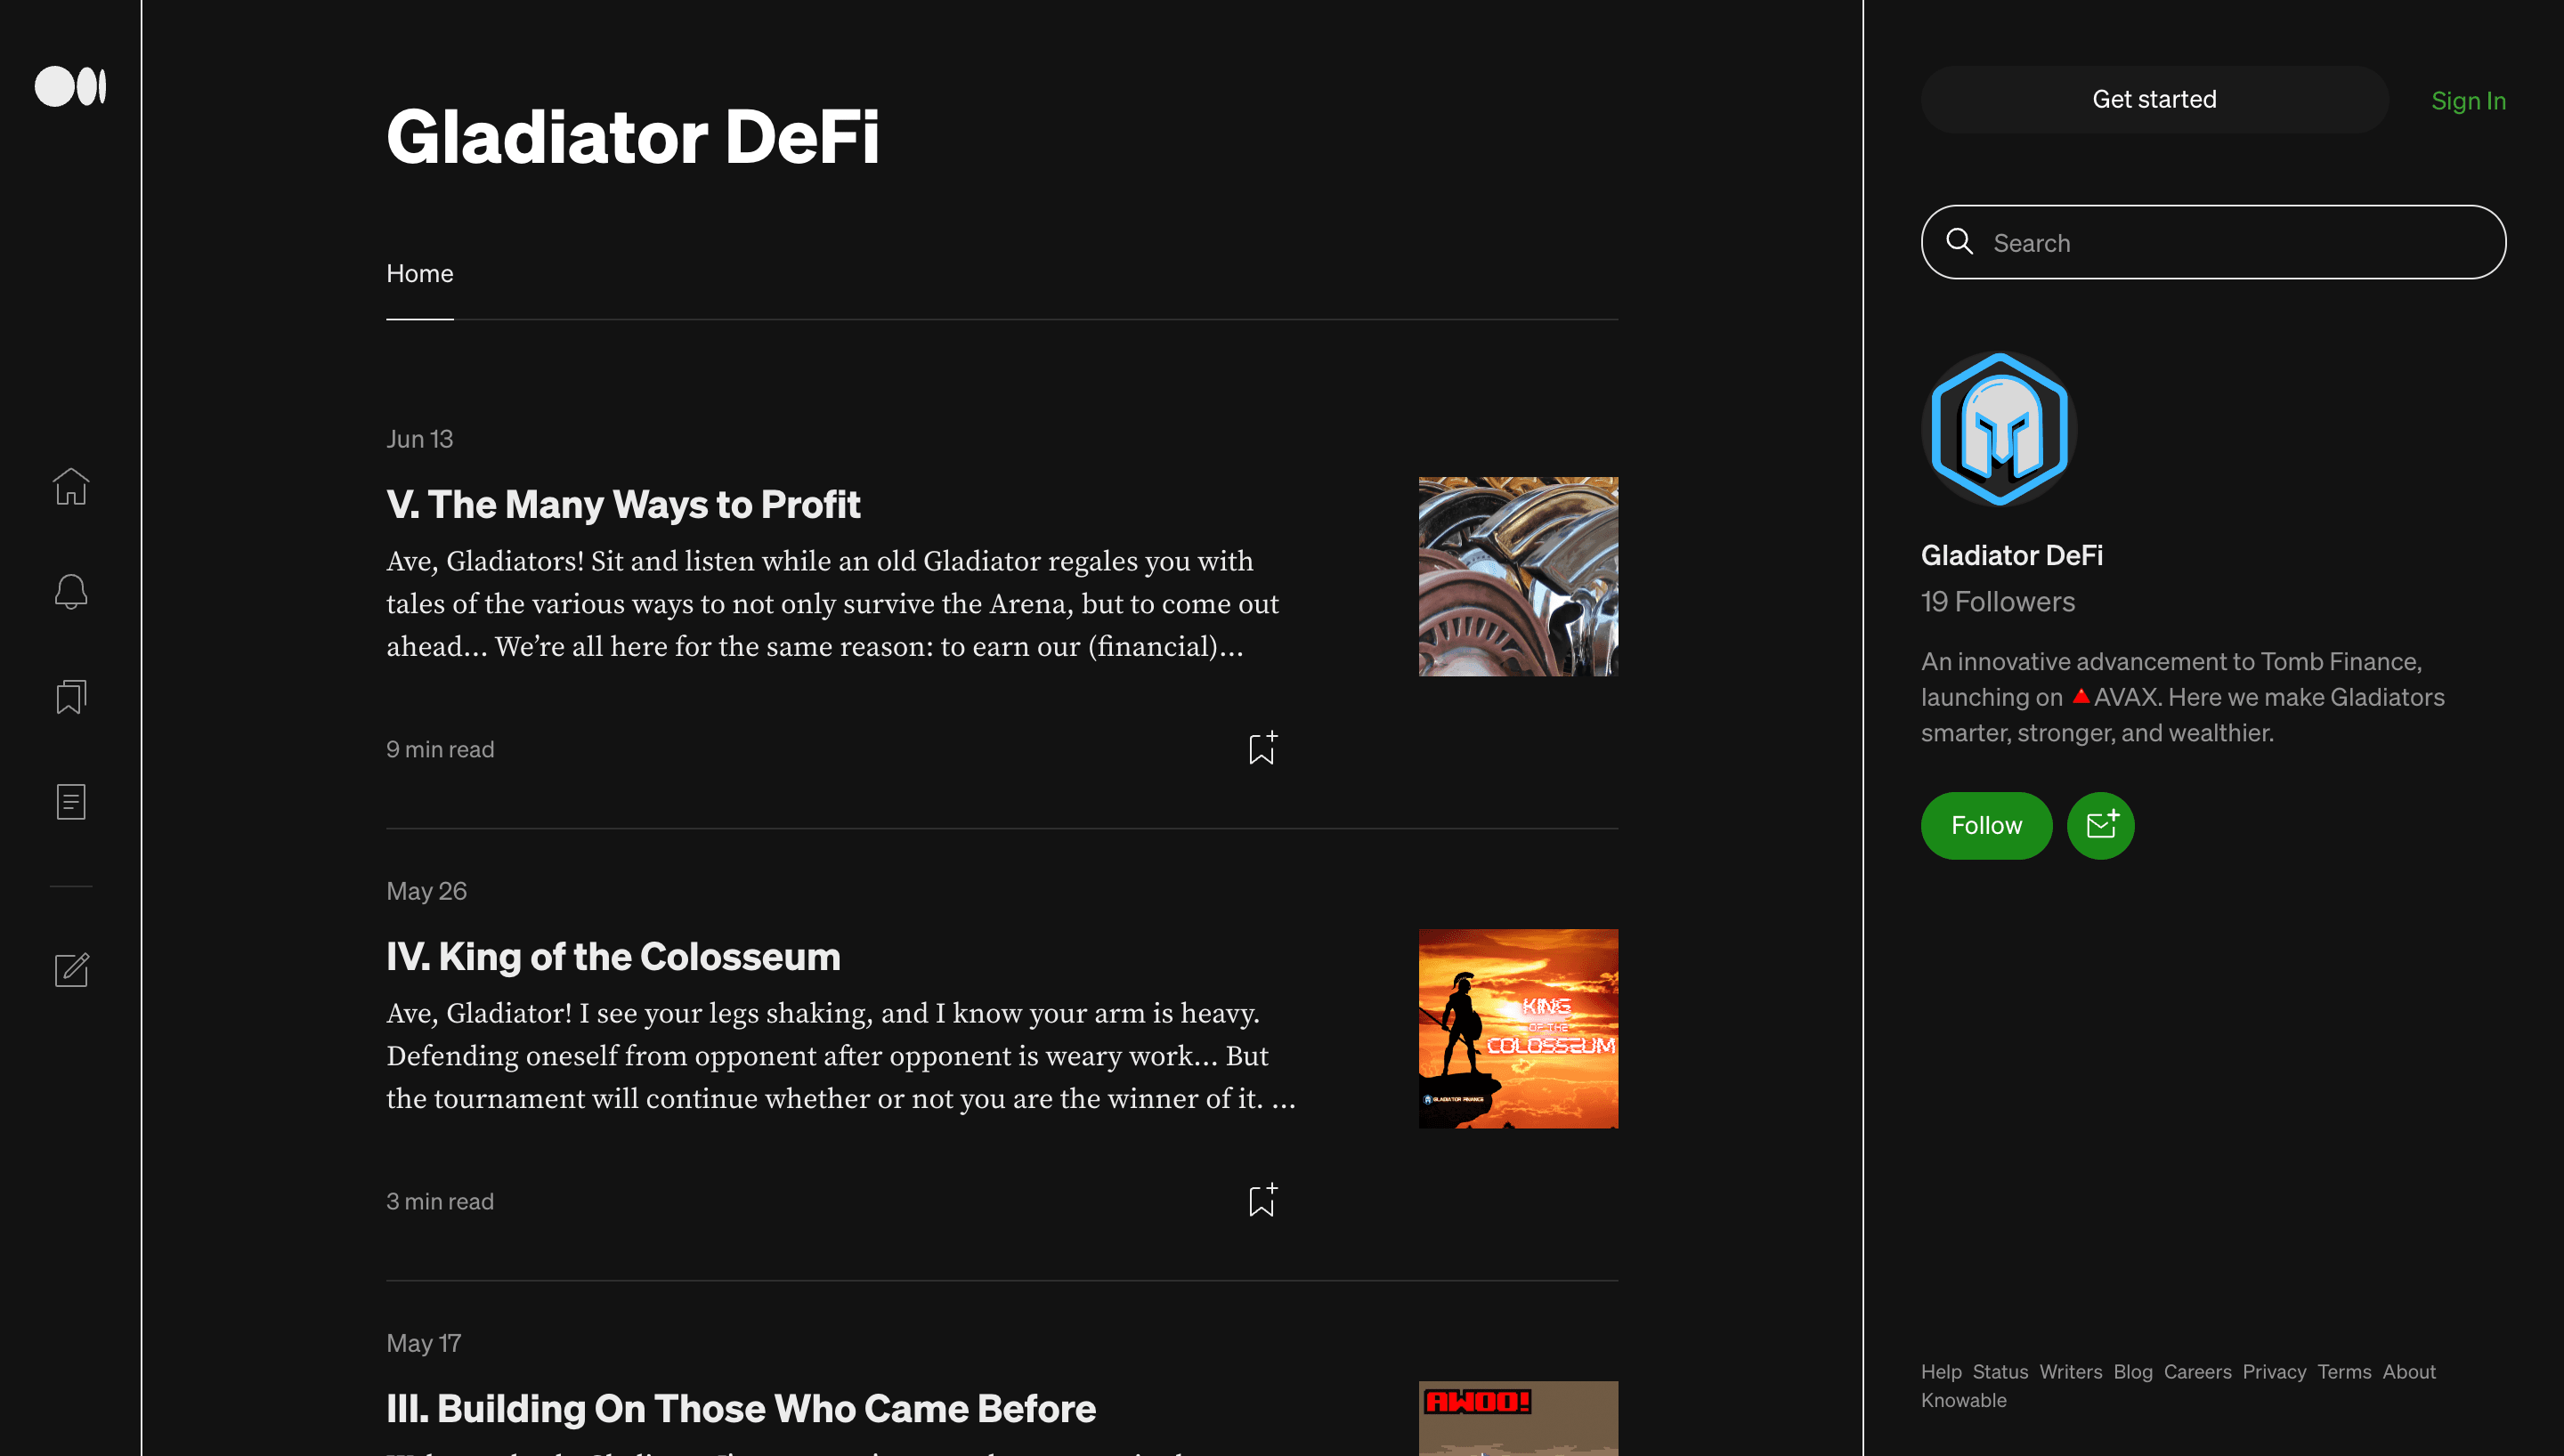Click the search magnifier icon

(1959, 242)
